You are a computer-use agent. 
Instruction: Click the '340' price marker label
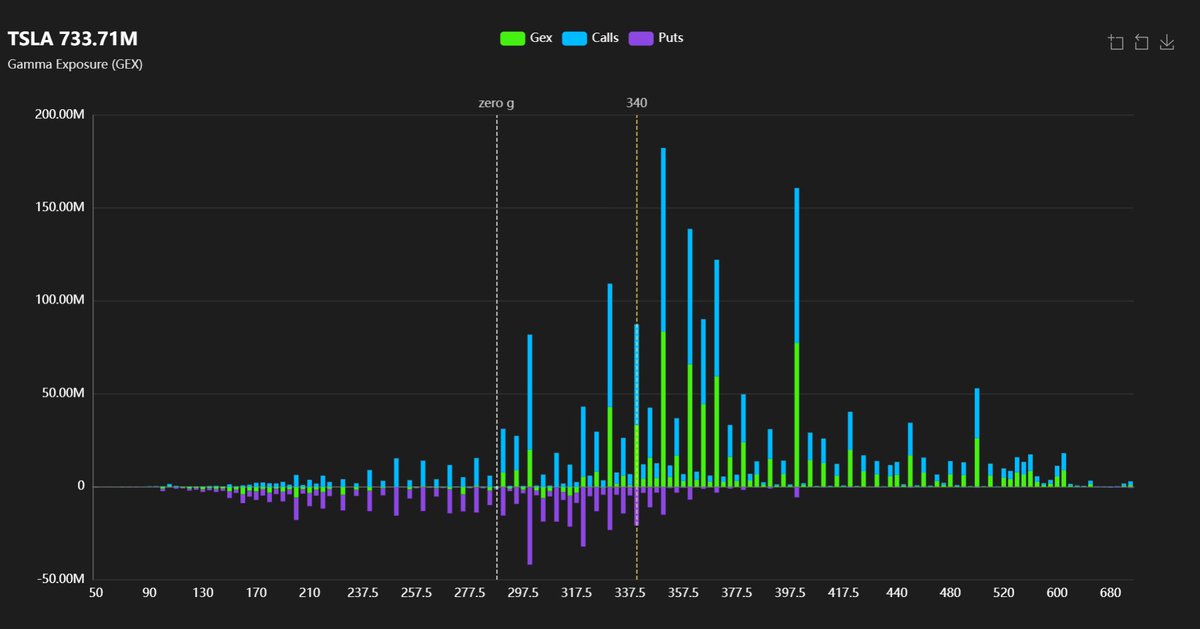point(636,102)
